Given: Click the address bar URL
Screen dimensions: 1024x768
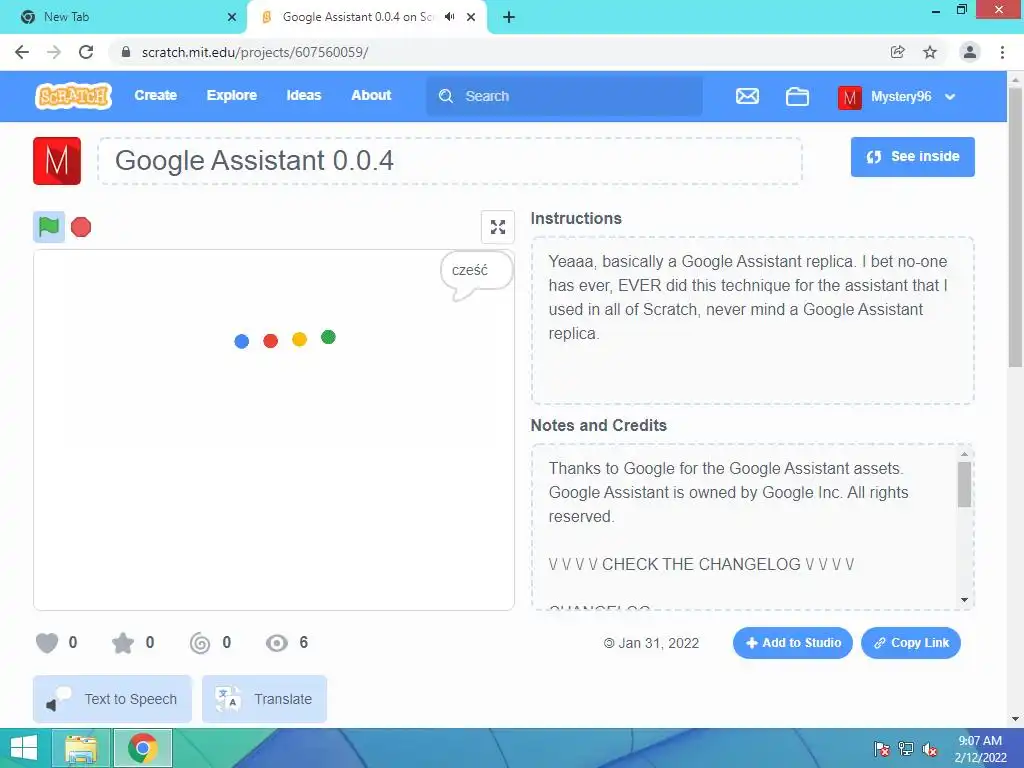Looking at the screenshot, I should 255,52.
